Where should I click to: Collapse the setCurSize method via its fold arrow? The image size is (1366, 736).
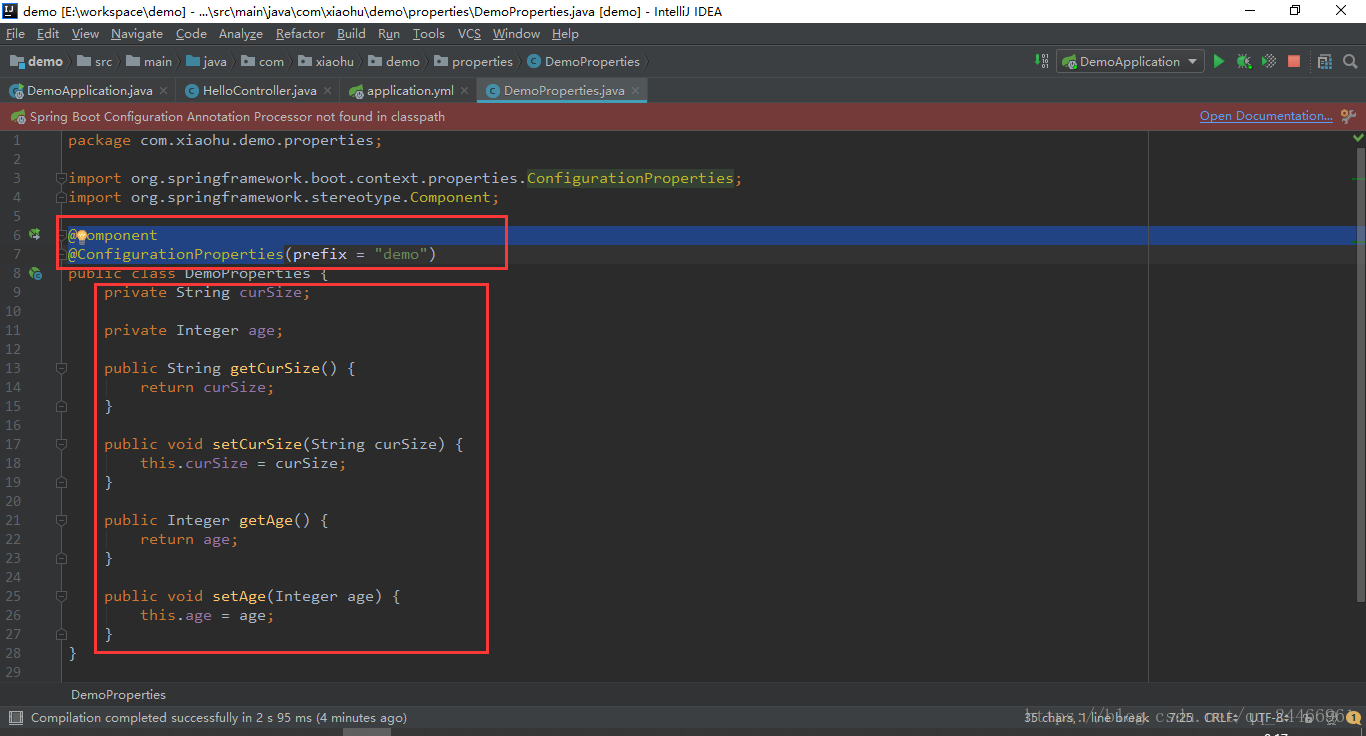click(60, 444)
